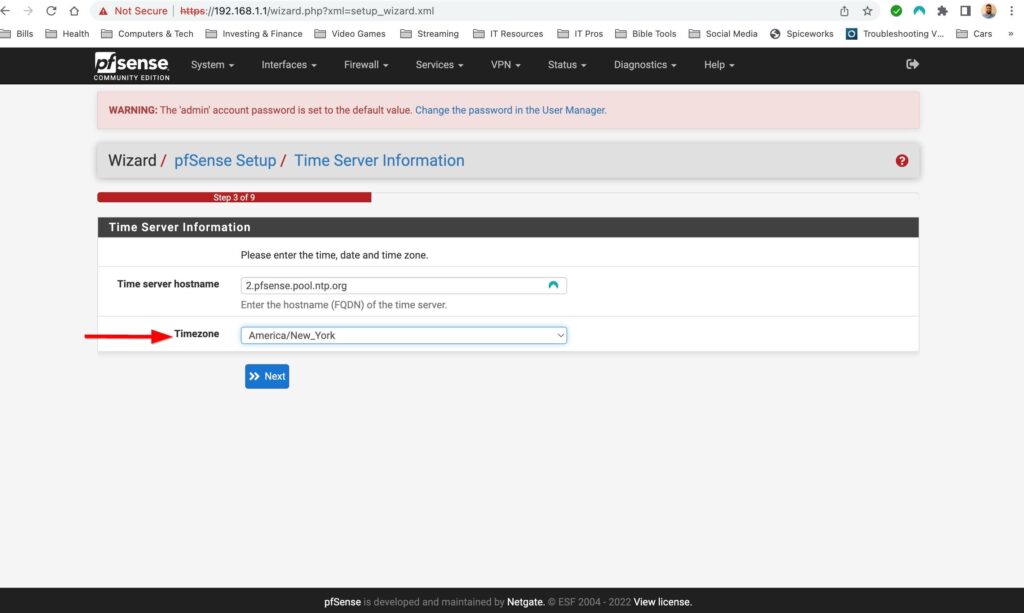Open the red help question mark icon
This screenshot has height=613, width=1024.
(902, 161)
